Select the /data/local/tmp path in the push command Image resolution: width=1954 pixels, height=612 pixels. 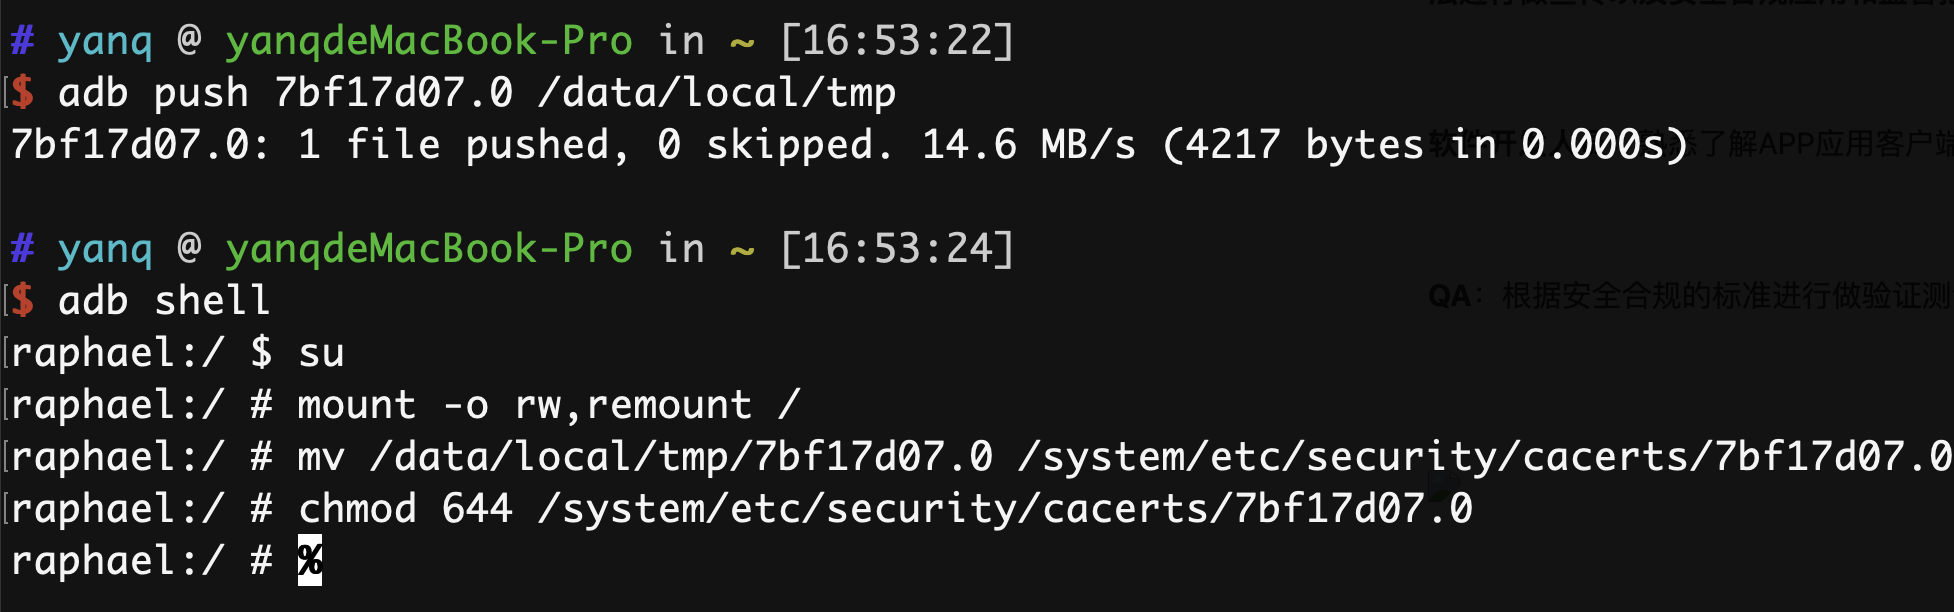coord(716,93)
